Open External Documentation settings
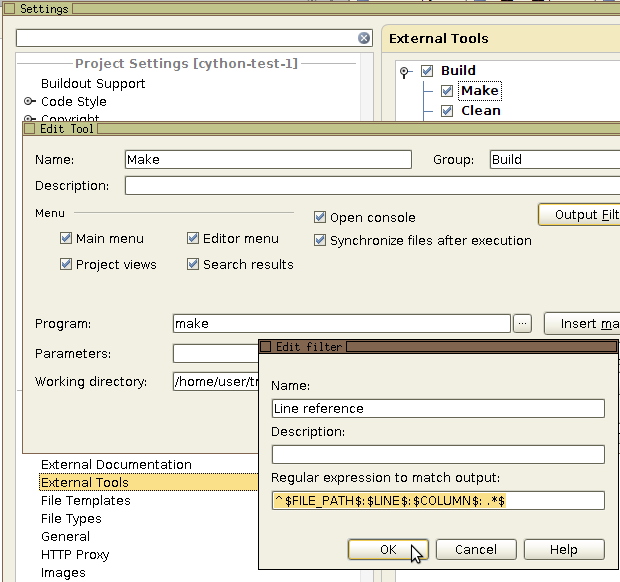Screen dimensions: 620x582 click(x=116, y=465)
